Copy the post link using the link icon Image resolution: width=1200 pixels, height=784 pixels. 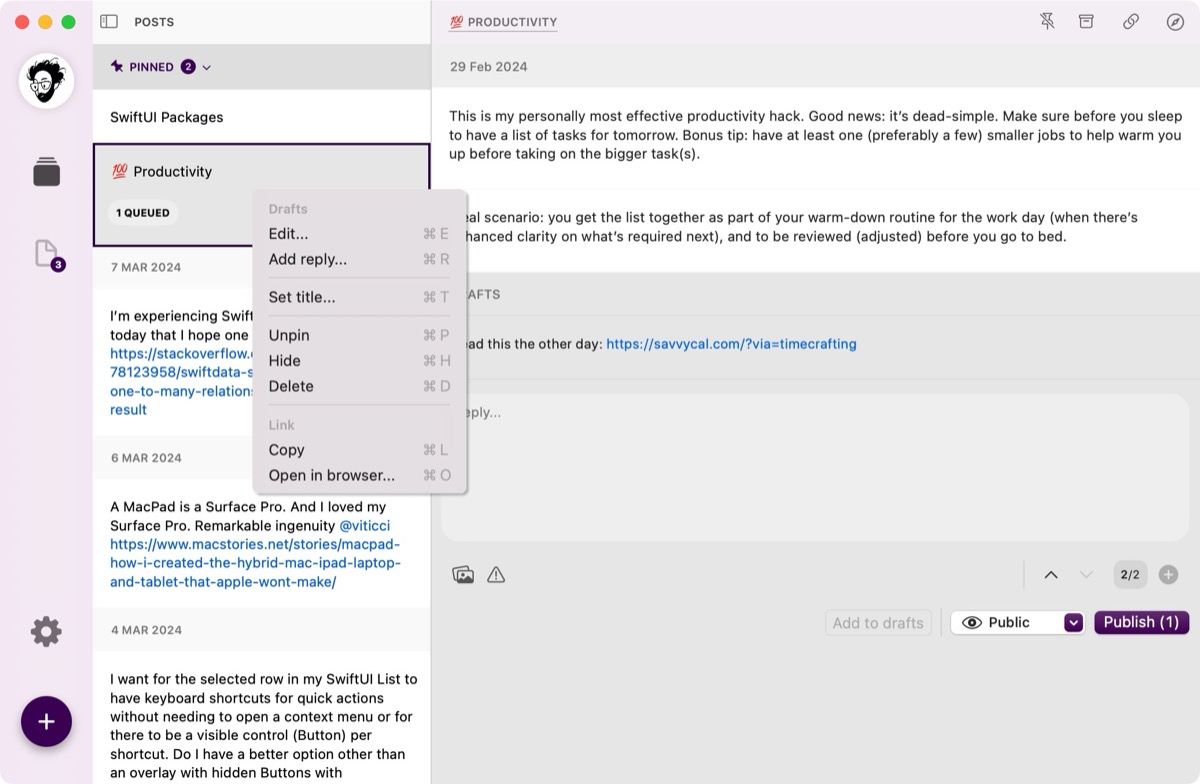click(1130, 21)
